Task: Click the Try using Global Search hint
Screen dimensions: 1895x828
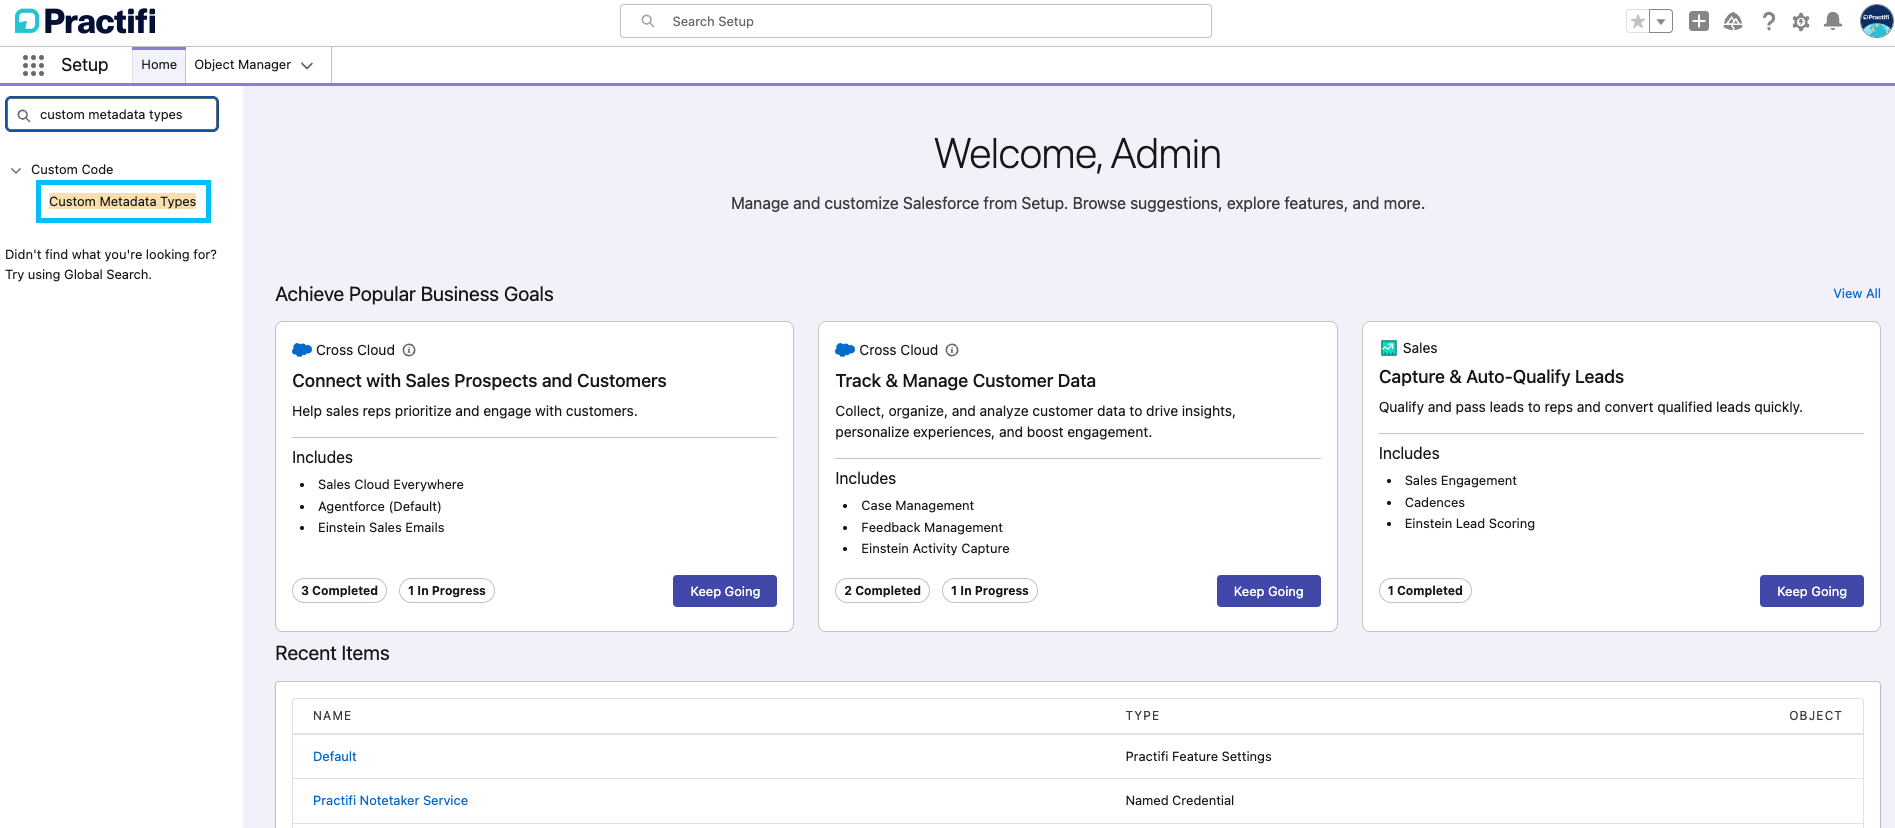Action: click(x=78, y=275)
